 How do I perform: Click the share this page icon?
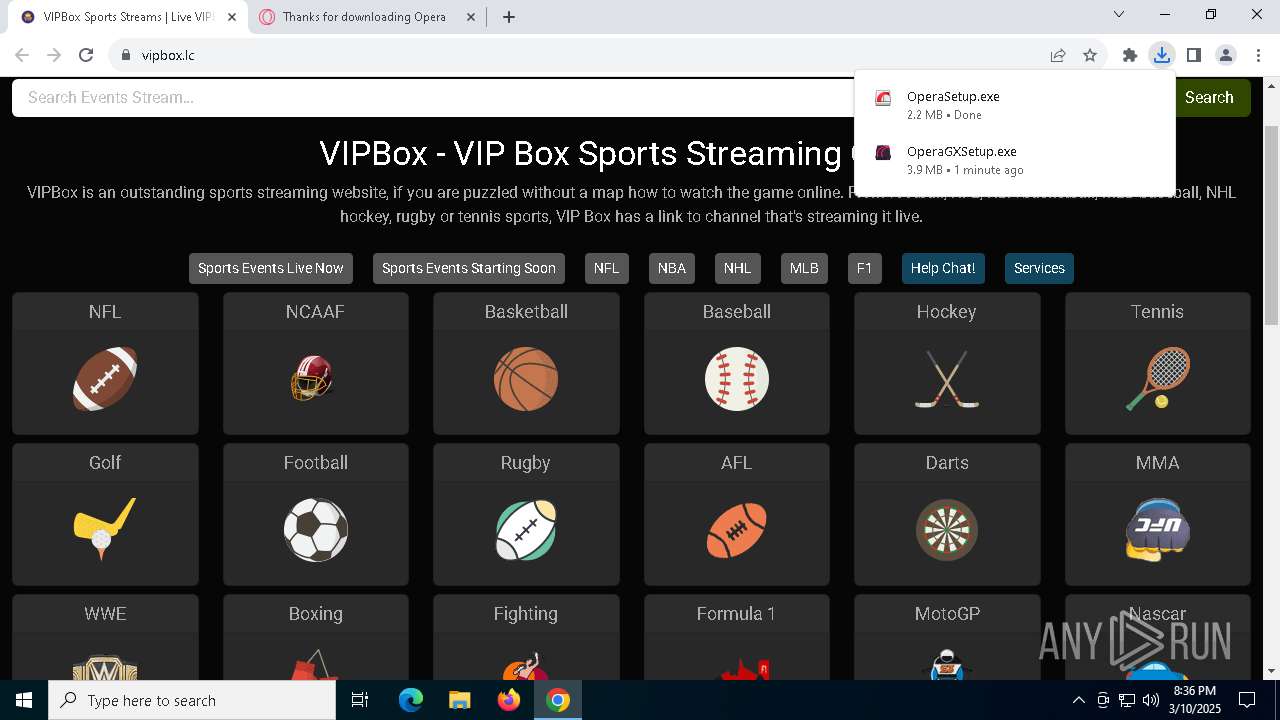pyautogui.click(x=1058, y=55)
